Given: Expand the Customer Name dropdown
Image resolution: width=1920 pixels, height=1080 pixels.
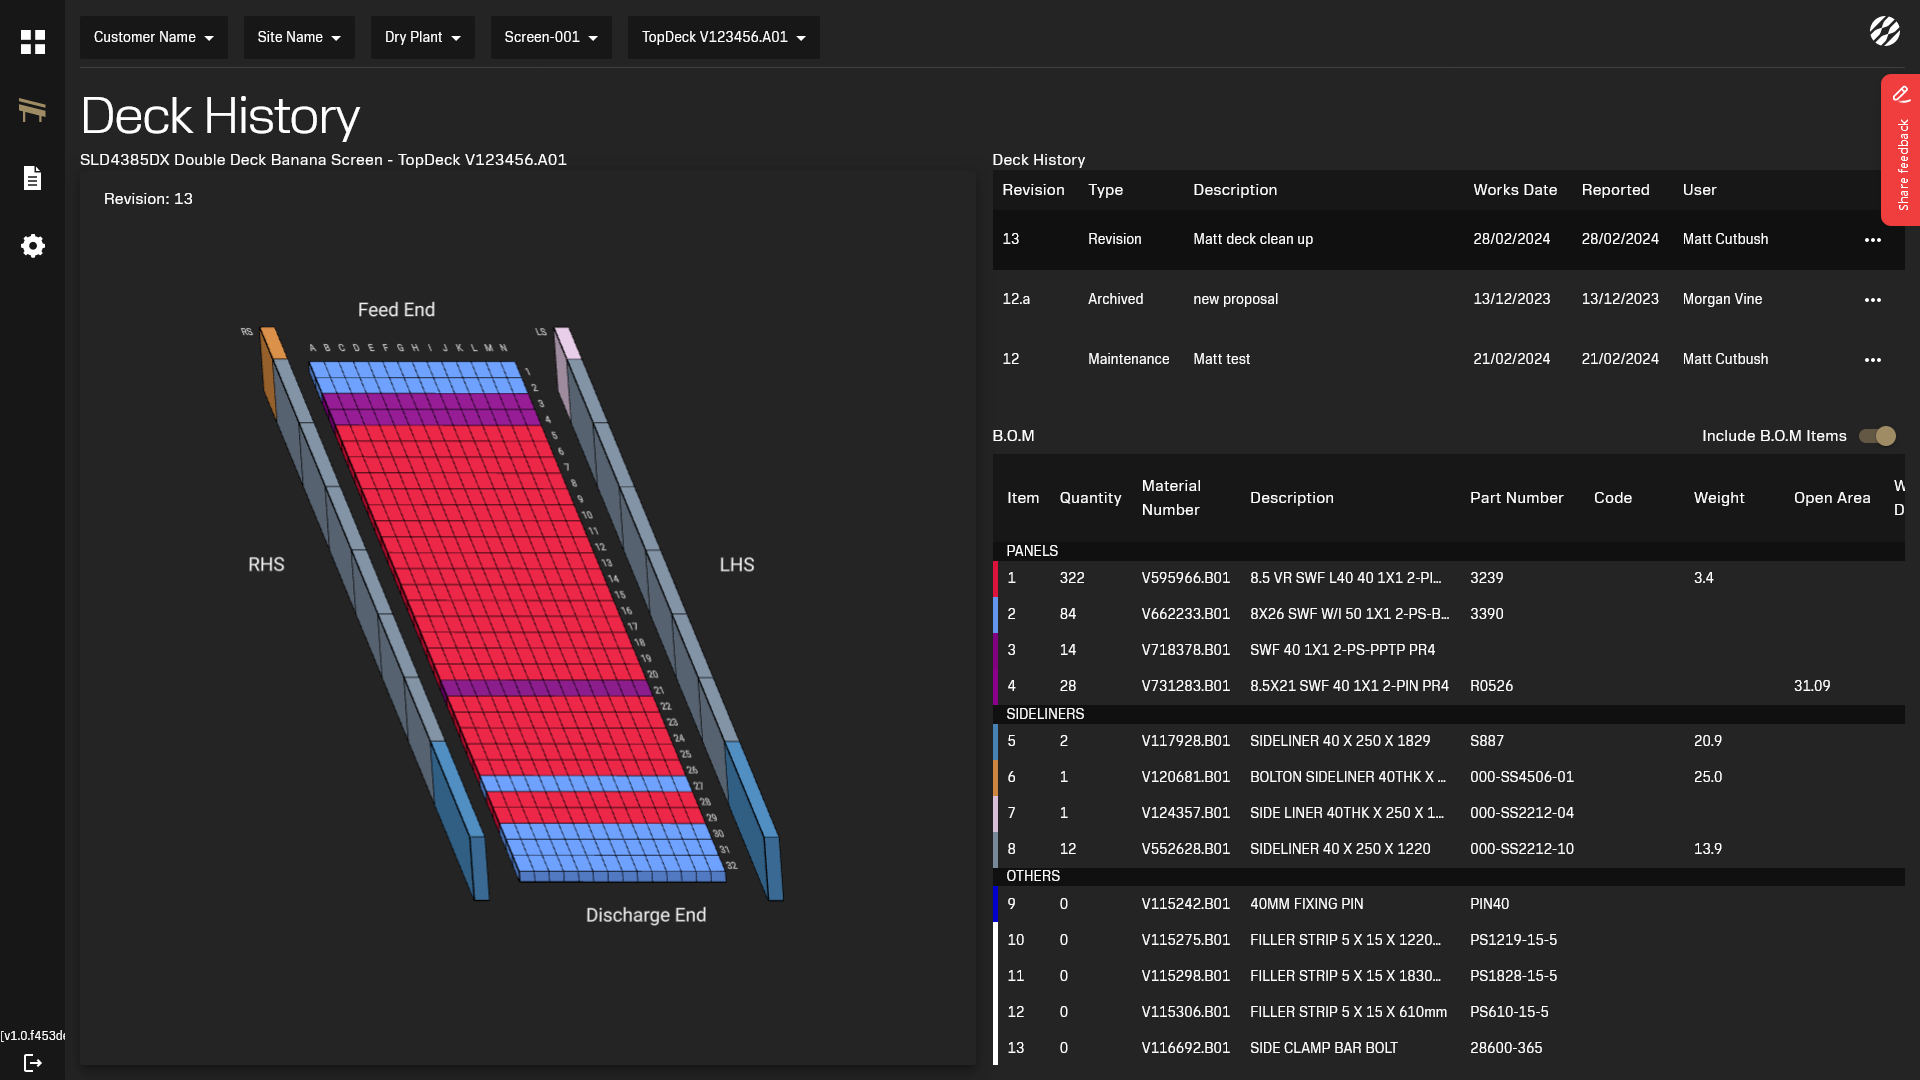Looking at the screenshot, I should click(x=153, y=37).
